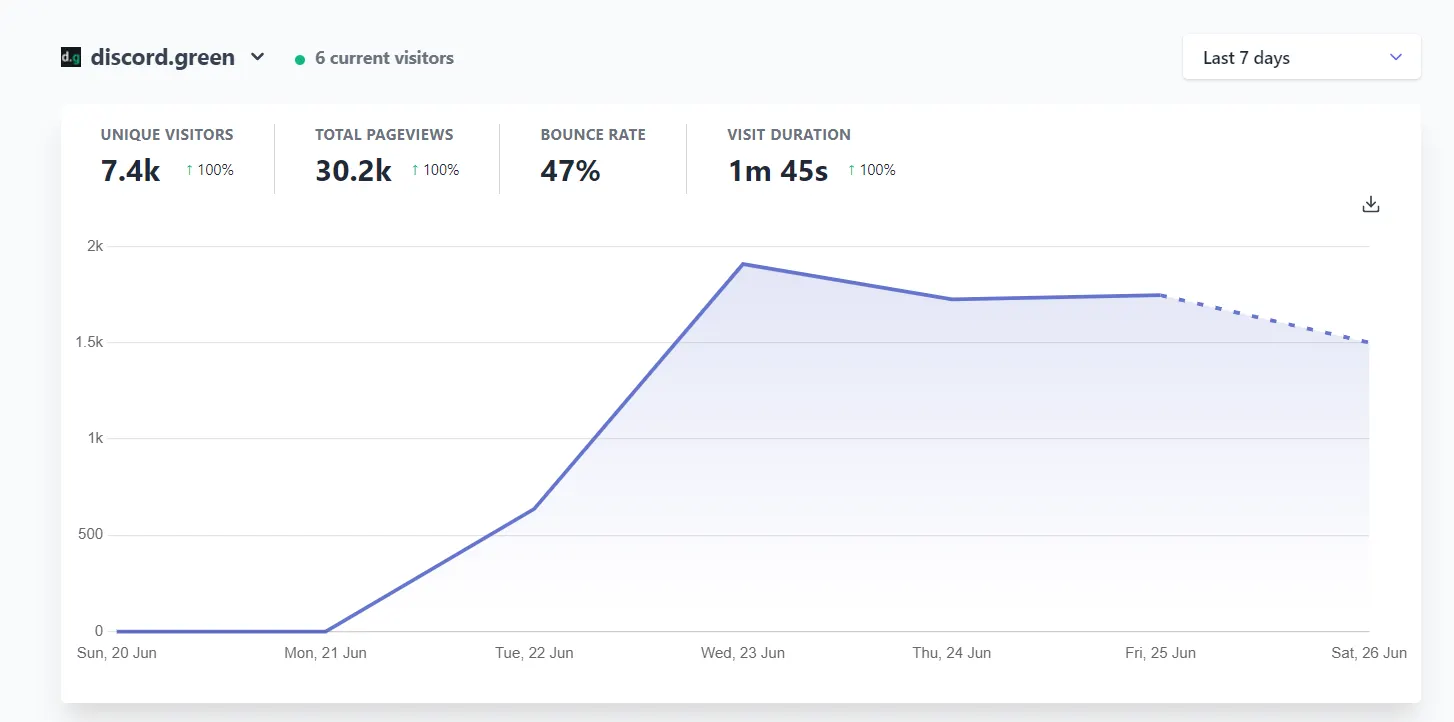This screenshot has width=1454, height=722.
Task: Click the Wed, 23 Jun peak data point
Action: tap(743, 264)
